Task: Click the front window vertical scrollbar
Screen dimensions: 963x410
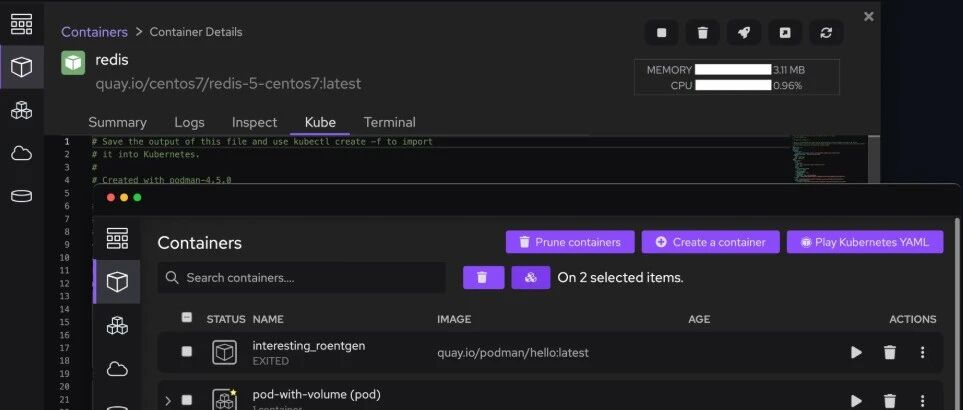Action: (957, 313)
